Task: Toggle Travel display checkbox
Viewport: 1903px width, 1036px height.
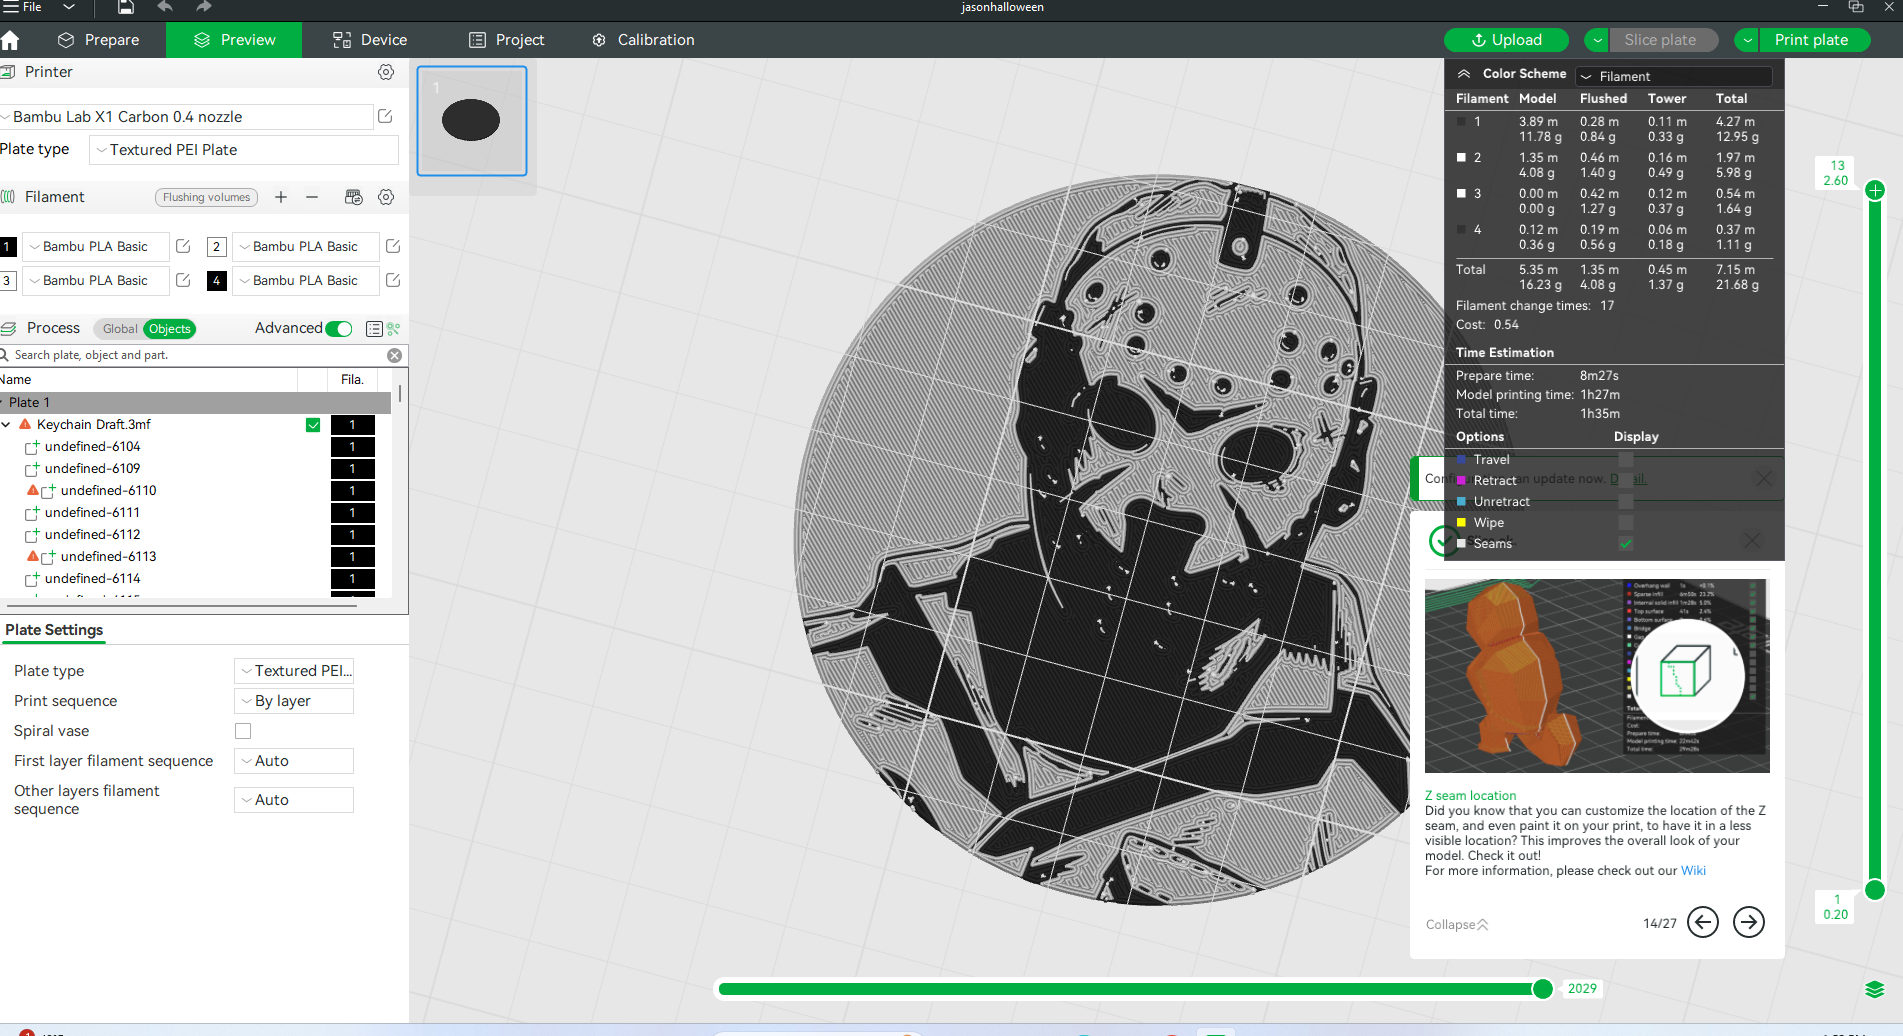Action: [x=1626, y=460]
